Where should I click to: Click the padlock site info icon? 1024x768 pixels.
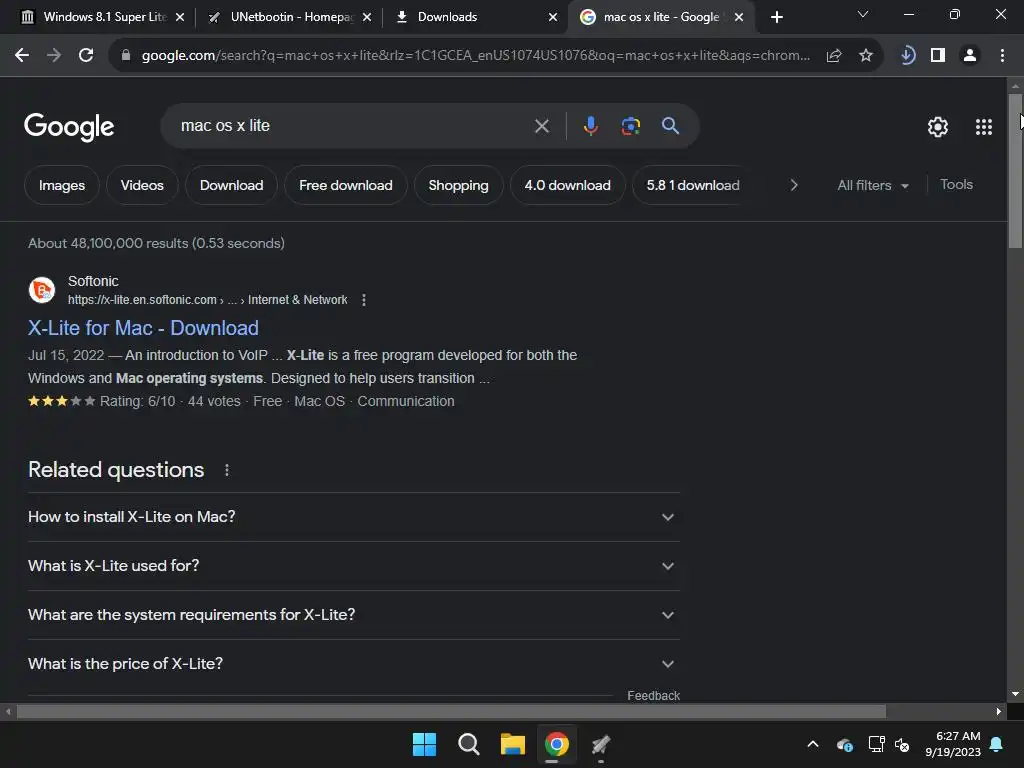126,56
